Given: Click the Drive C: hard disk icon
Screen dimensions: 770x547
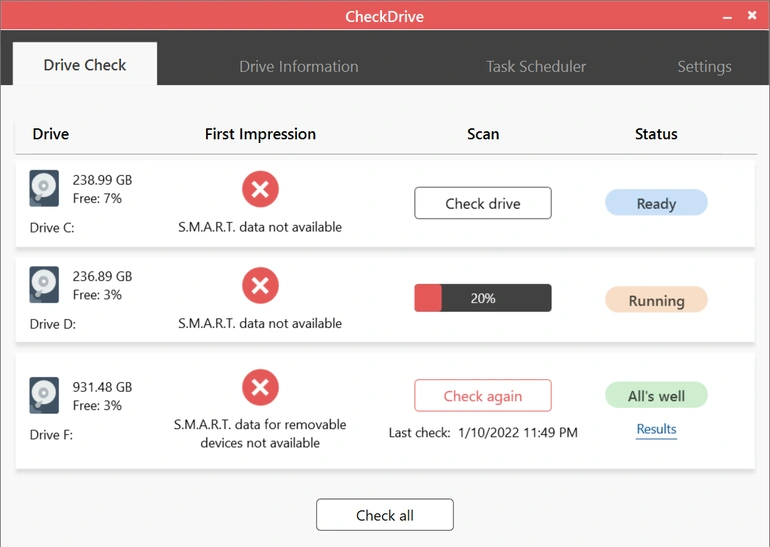Looking at the screenshot, I should 44,189.
